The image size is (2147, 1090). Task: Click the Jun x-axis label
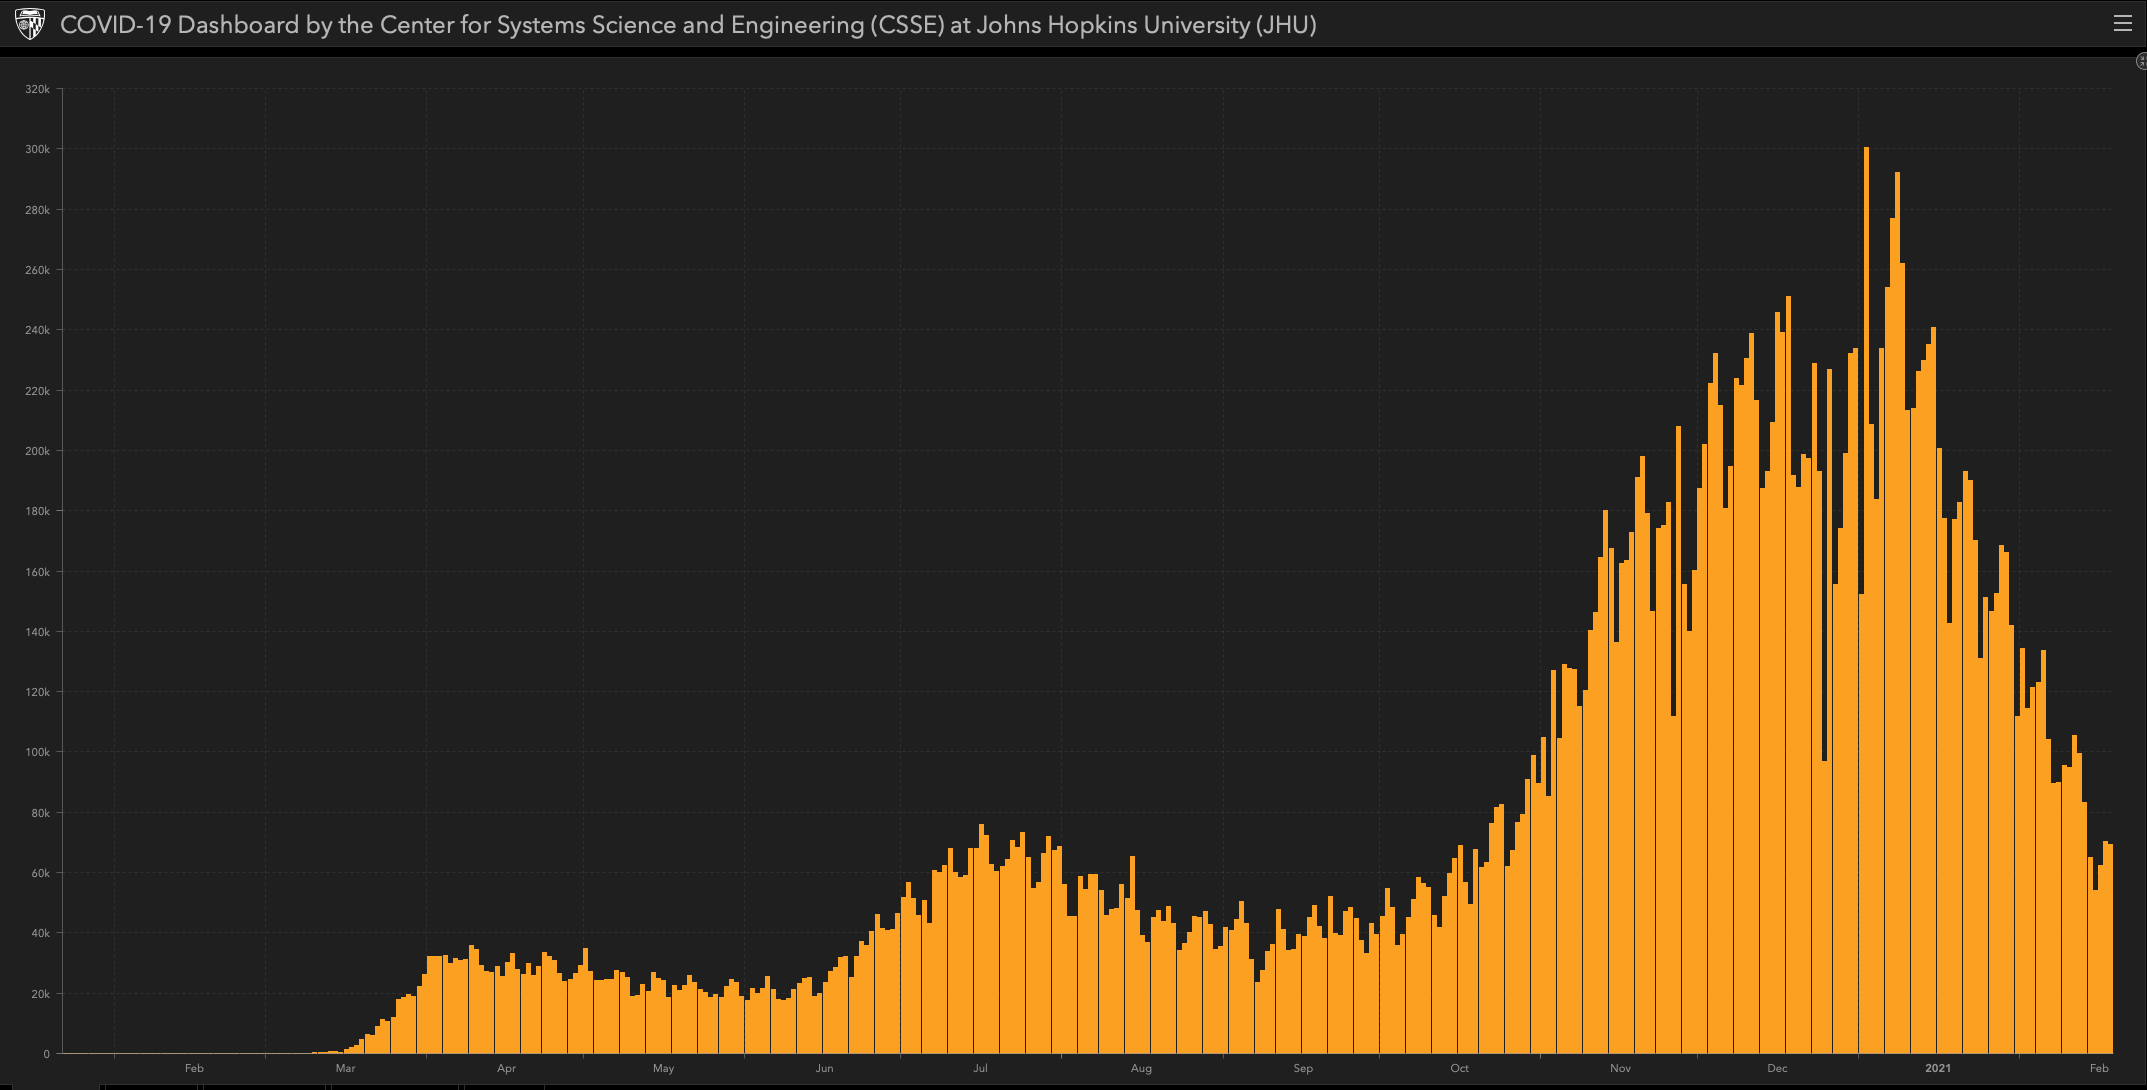coord(824,1068)
